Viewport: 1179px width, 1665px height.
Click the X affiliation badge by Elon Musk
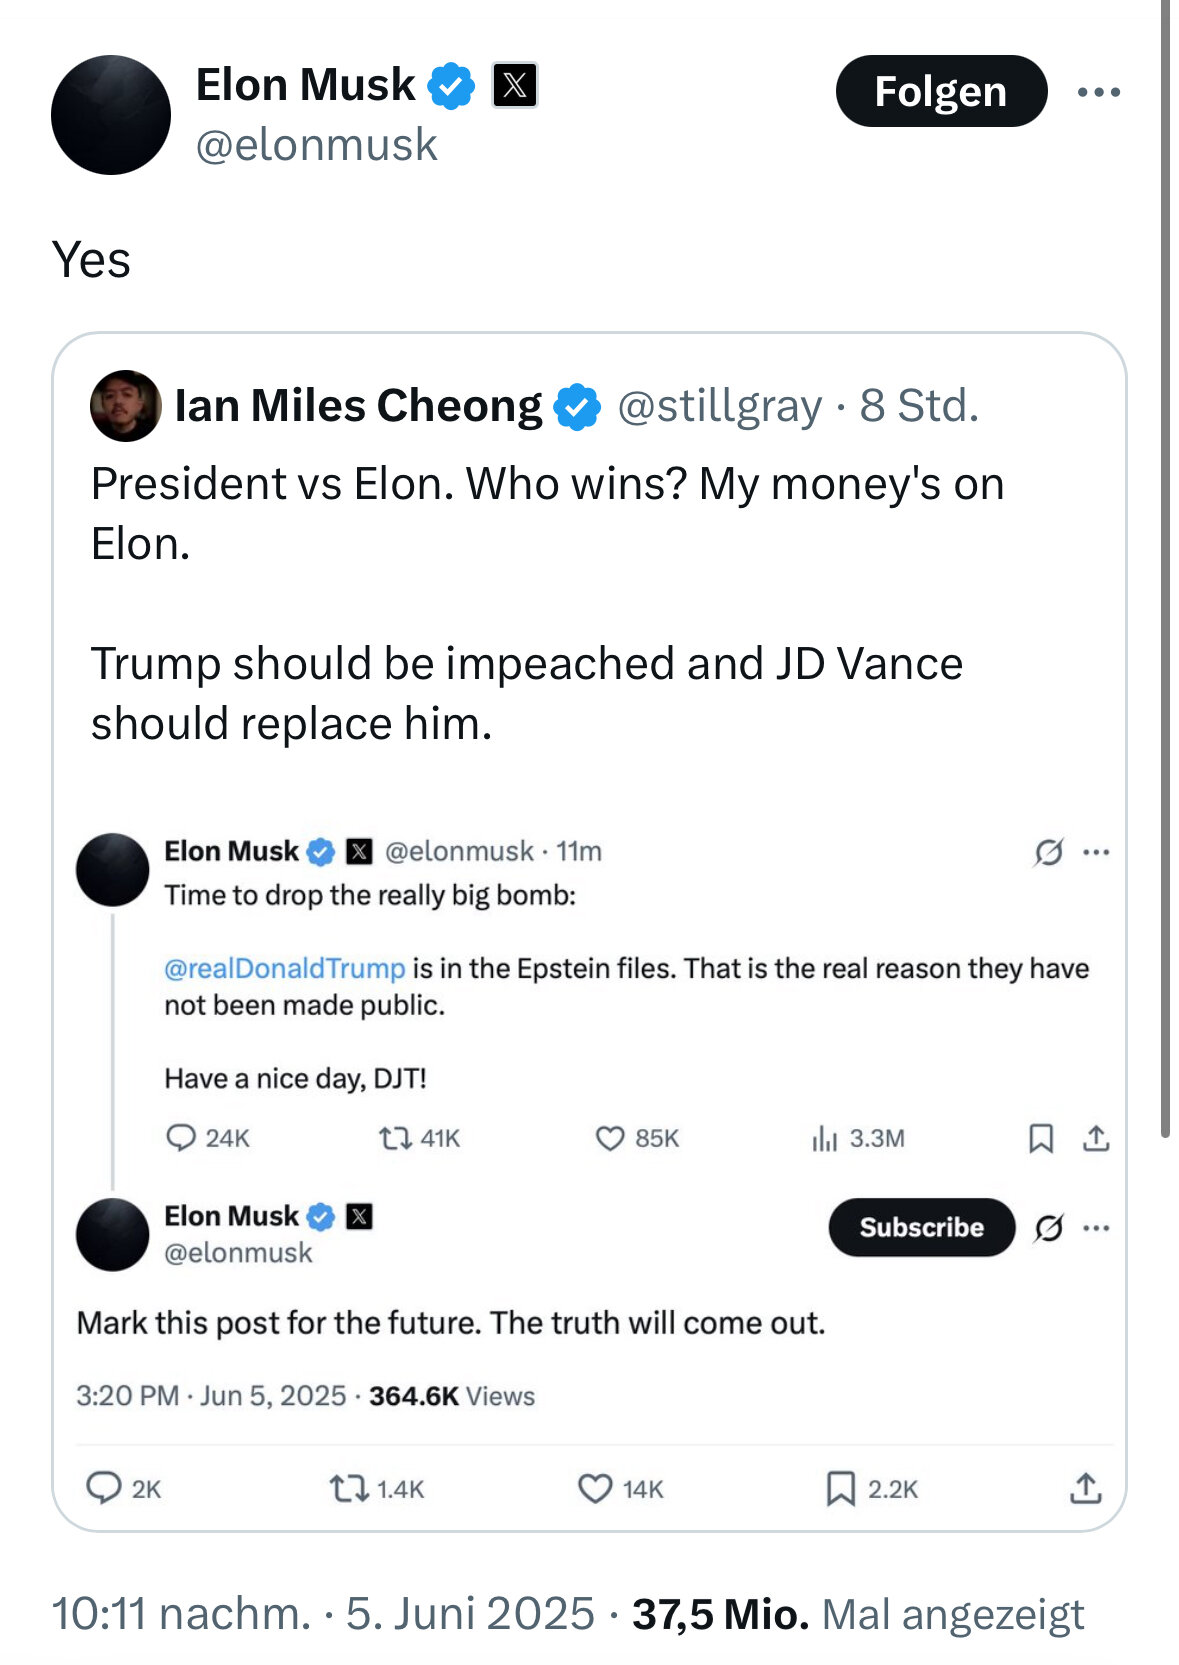pyautogui.click(x=515, y=85)
